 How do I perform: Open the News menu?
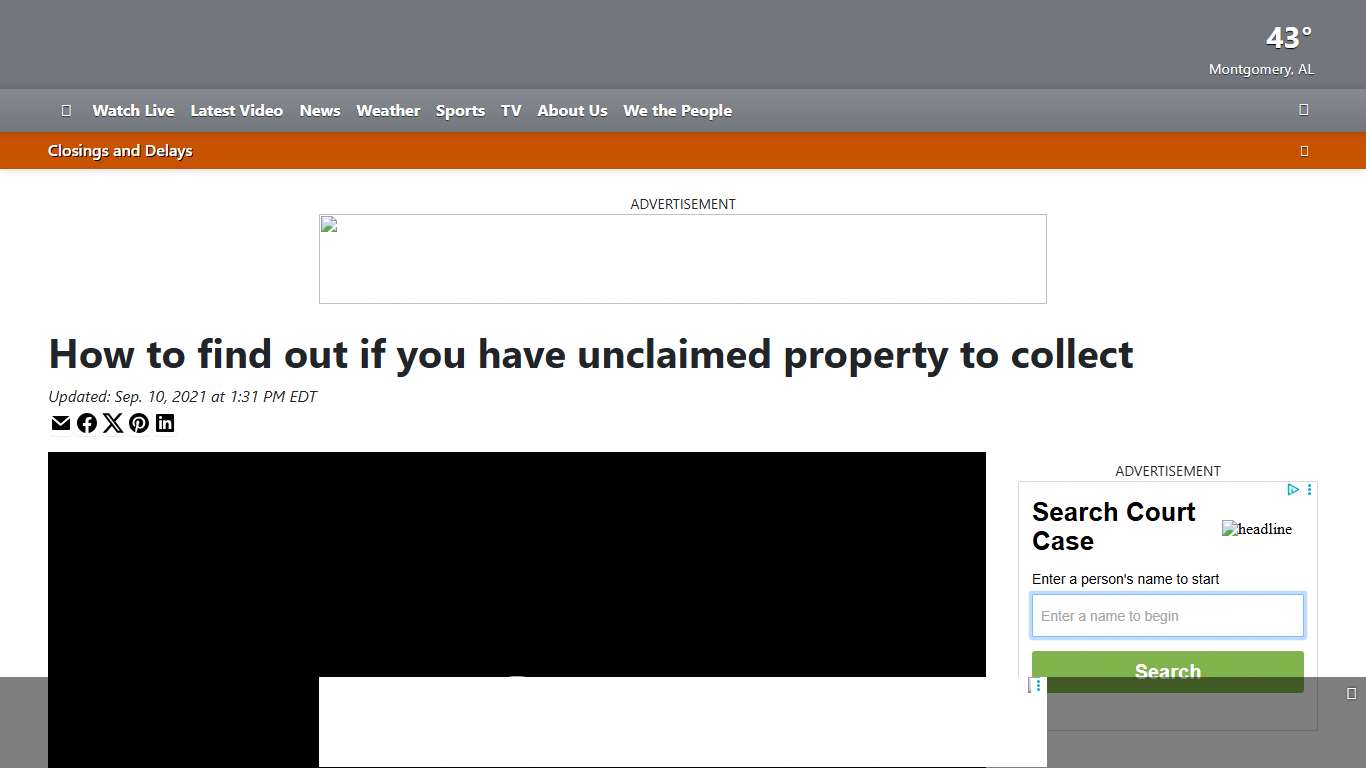pos(319,110)
